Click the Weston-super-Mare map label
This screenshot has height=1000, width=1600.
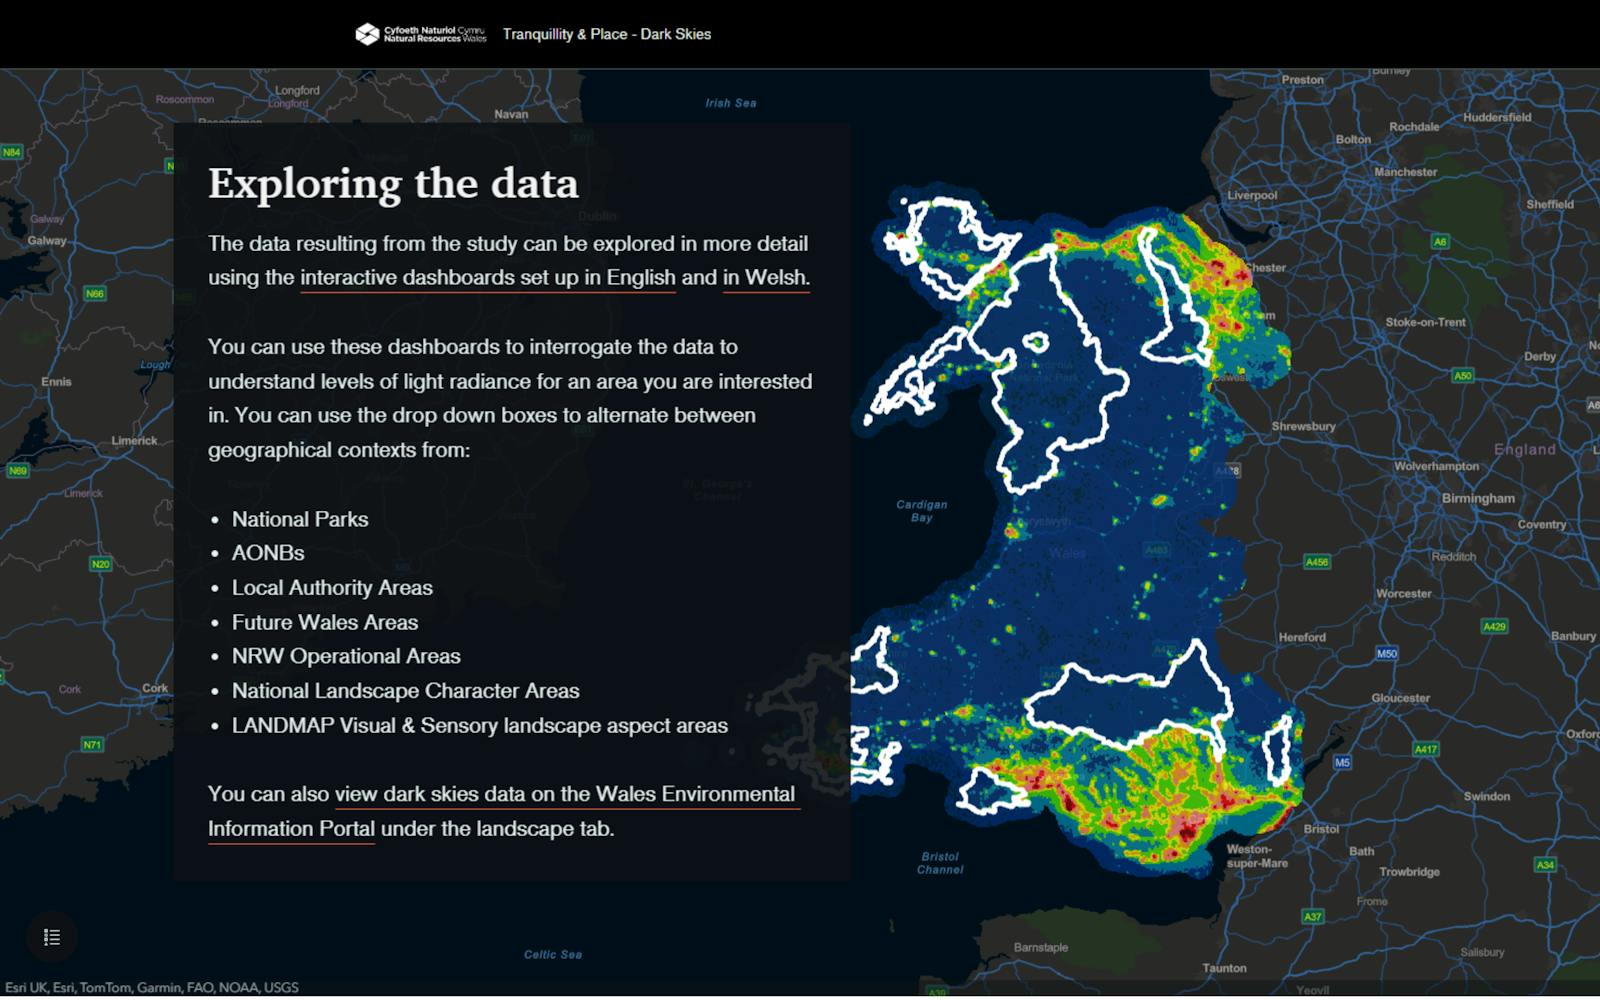point(1257,856)
